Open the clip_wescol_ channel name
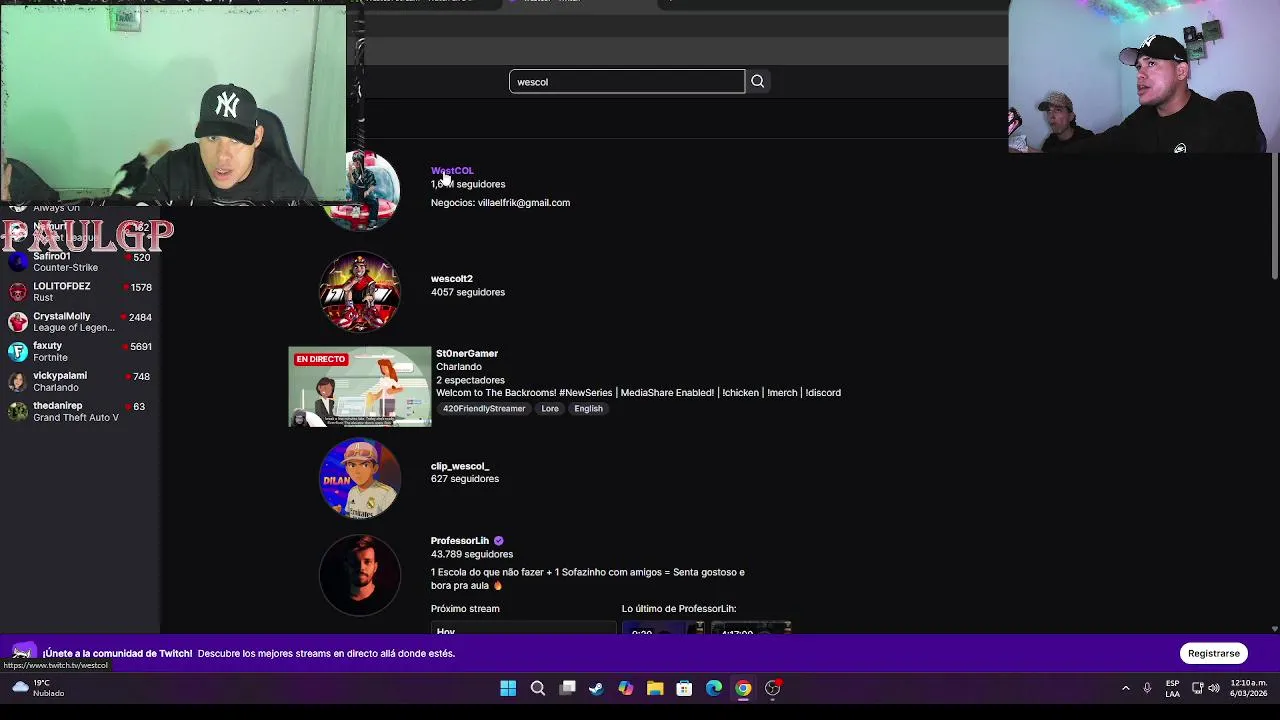This screenshot has height=720, width=1280. tap(460, 466)
